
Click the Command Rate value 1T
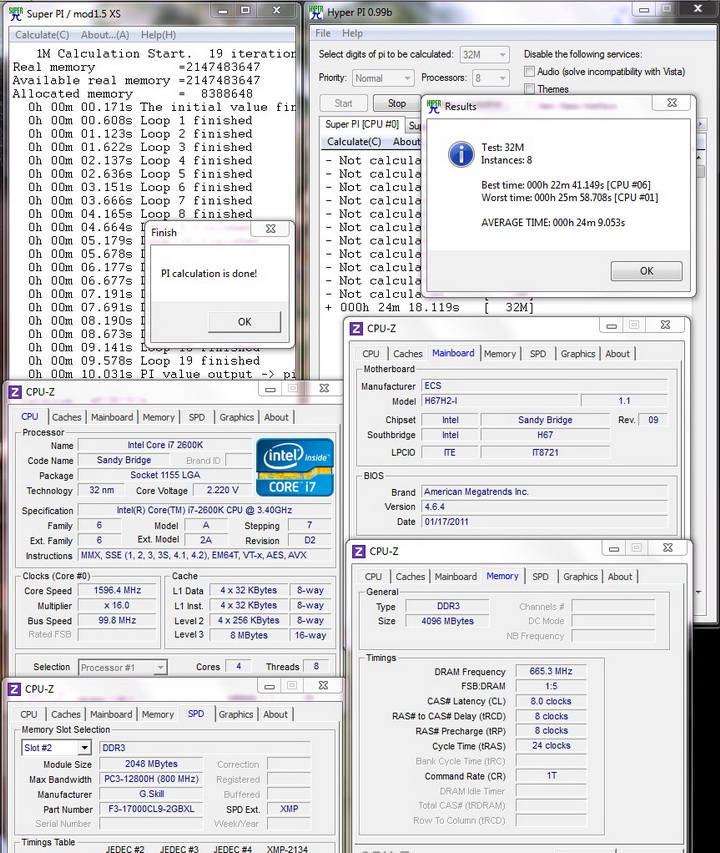551,776
